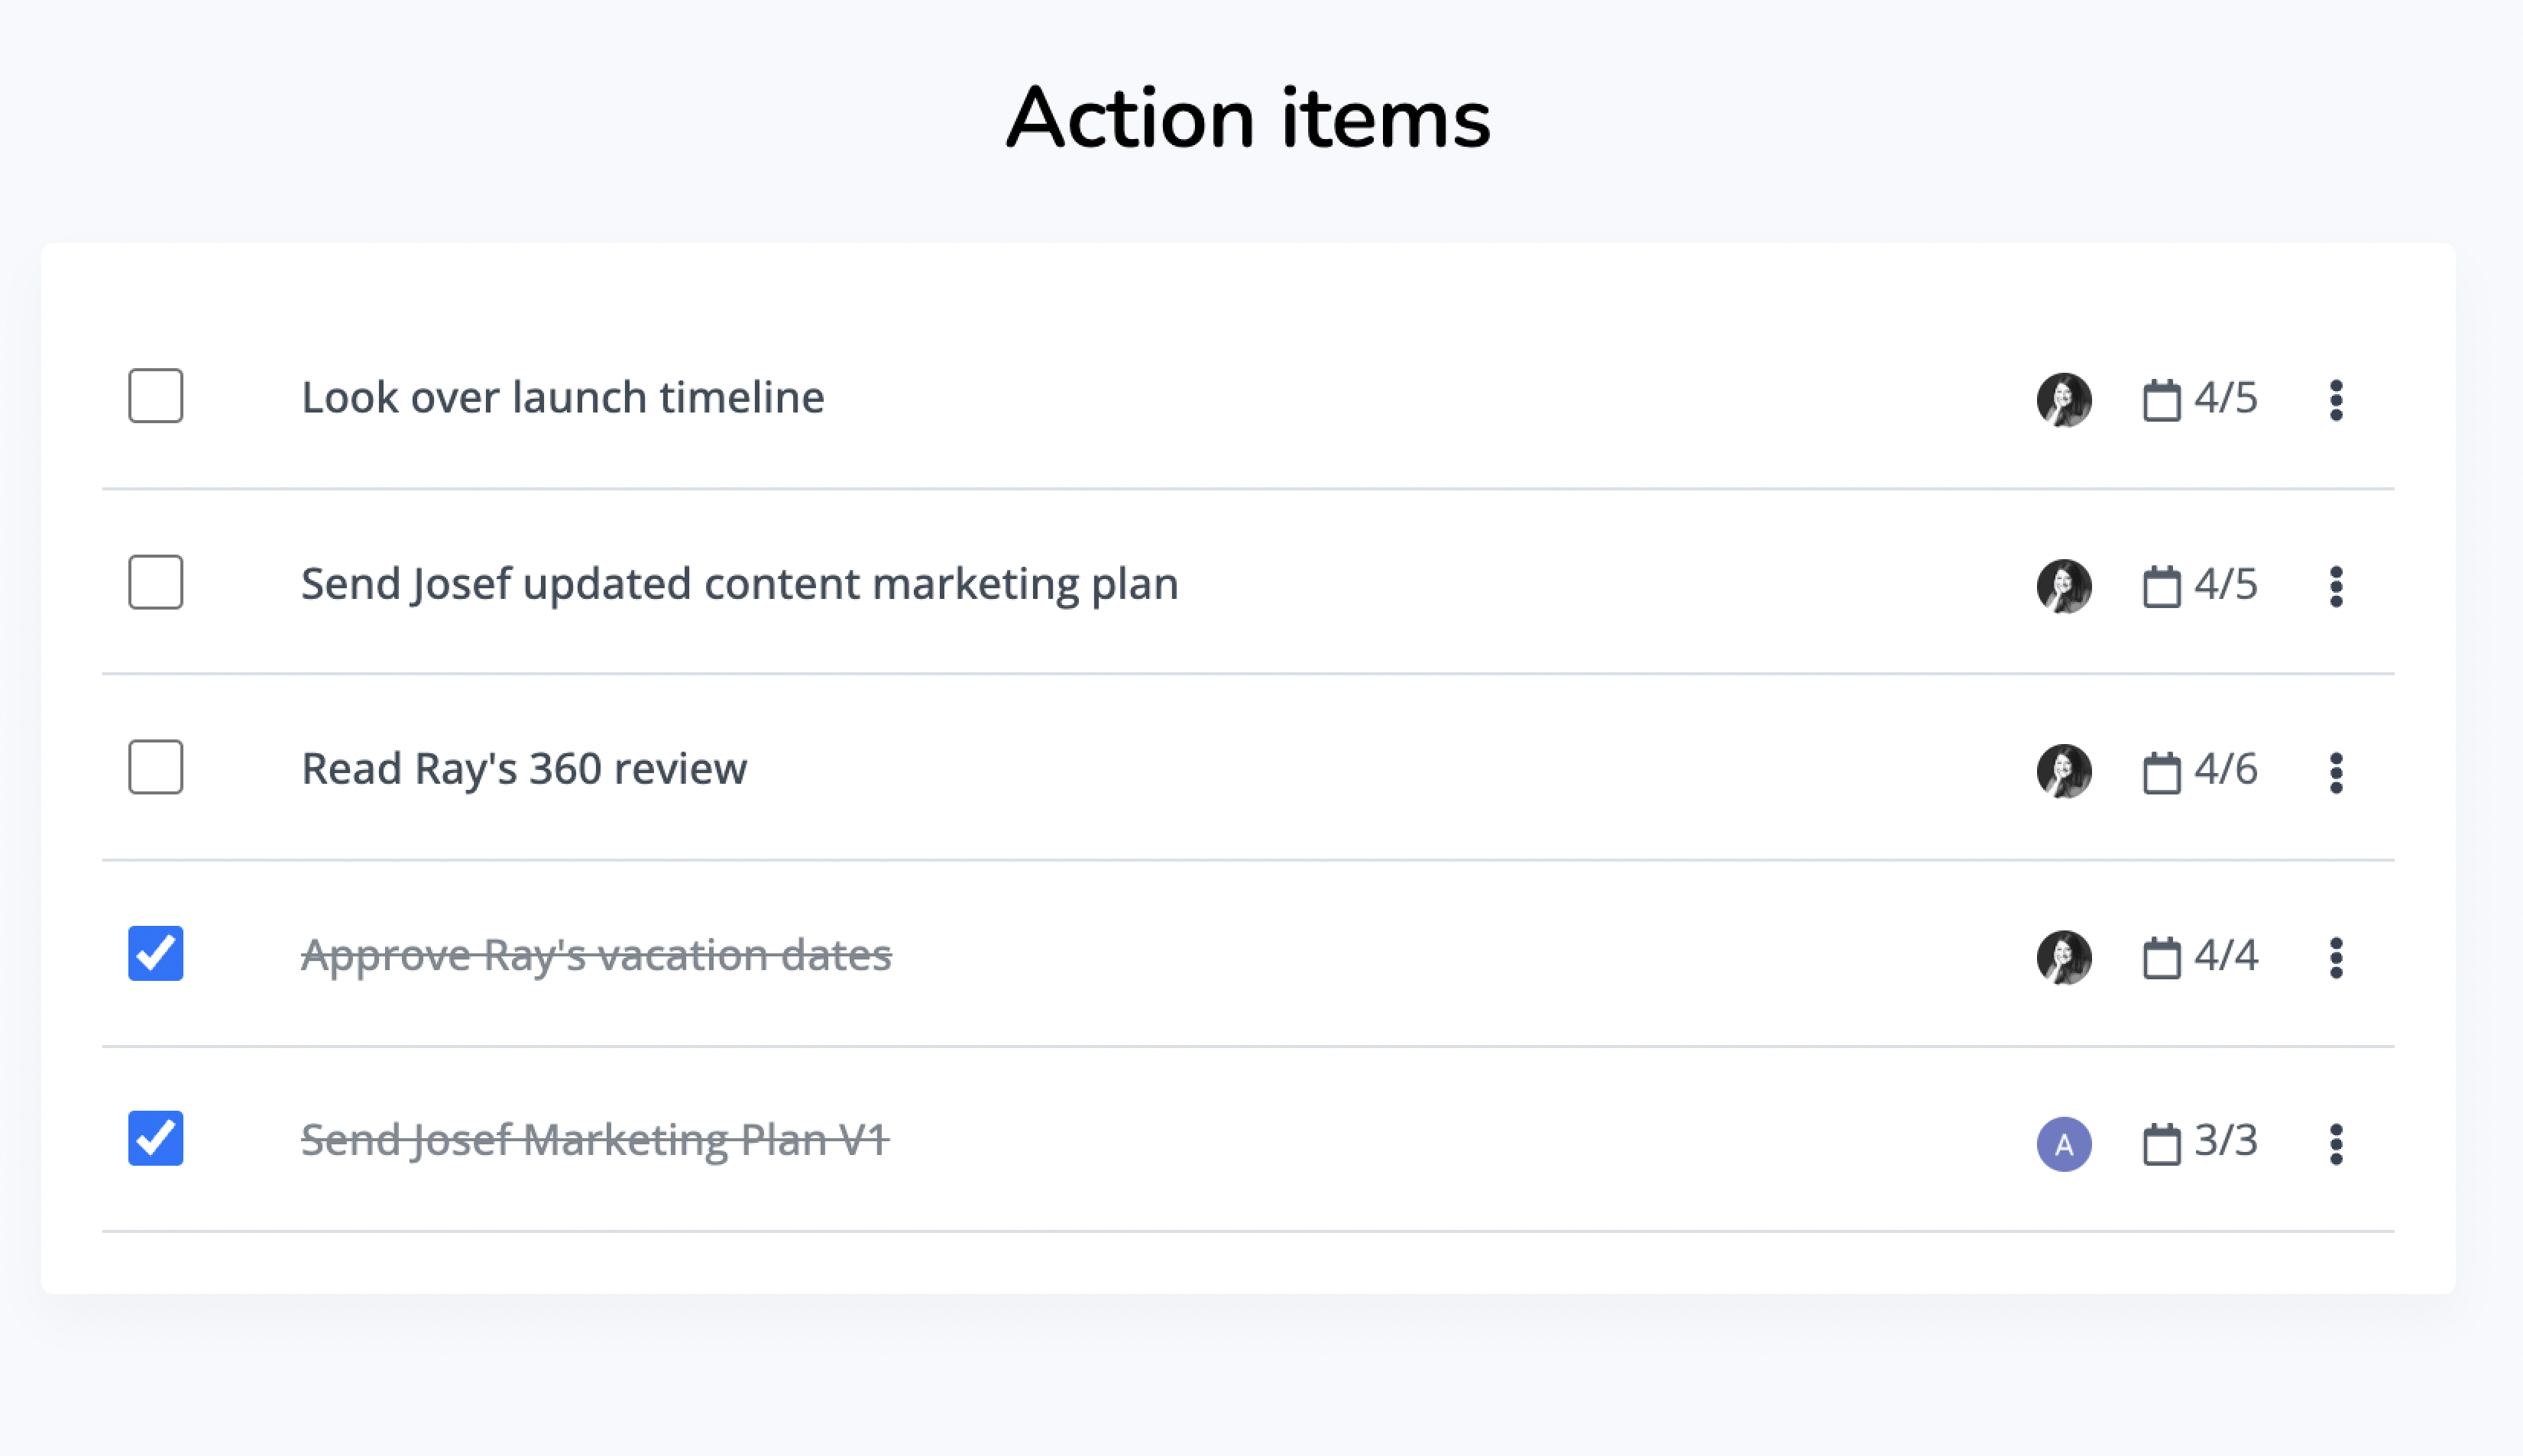Click assignee photo on Approve Ray's vacation dates
The height and width of the screenshot is (1456, 2523).
2064,958
